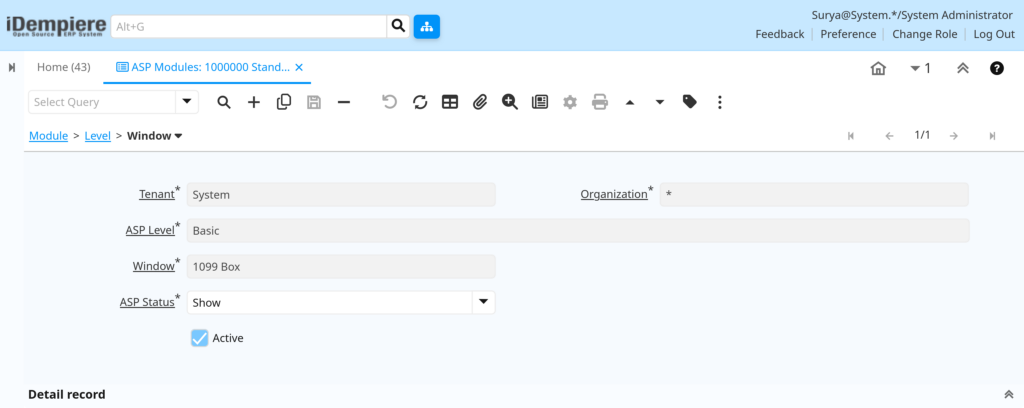Navigate to Level breadcrumb link
This screenshot has width=1024, height=408.
click(98, 136)
